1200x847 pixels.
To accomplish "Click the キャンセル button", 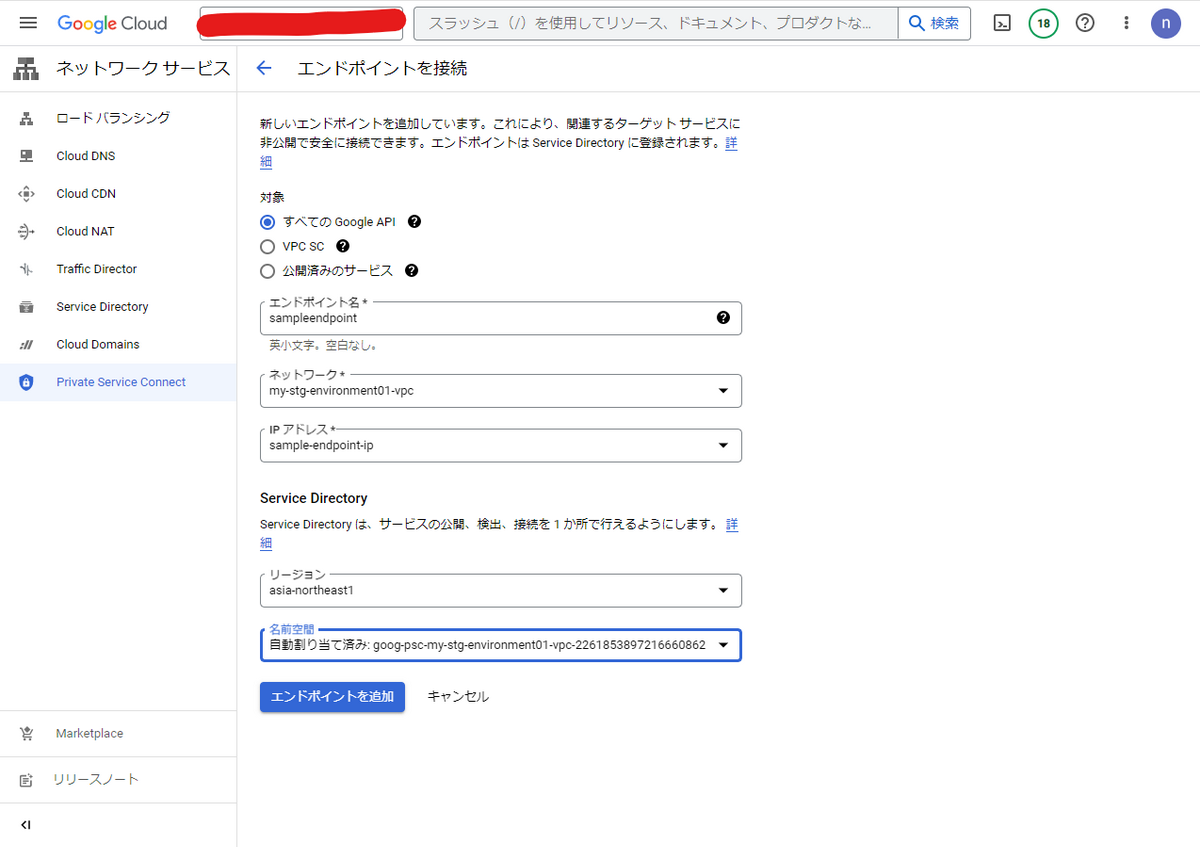I will click(x=458, y=697).
